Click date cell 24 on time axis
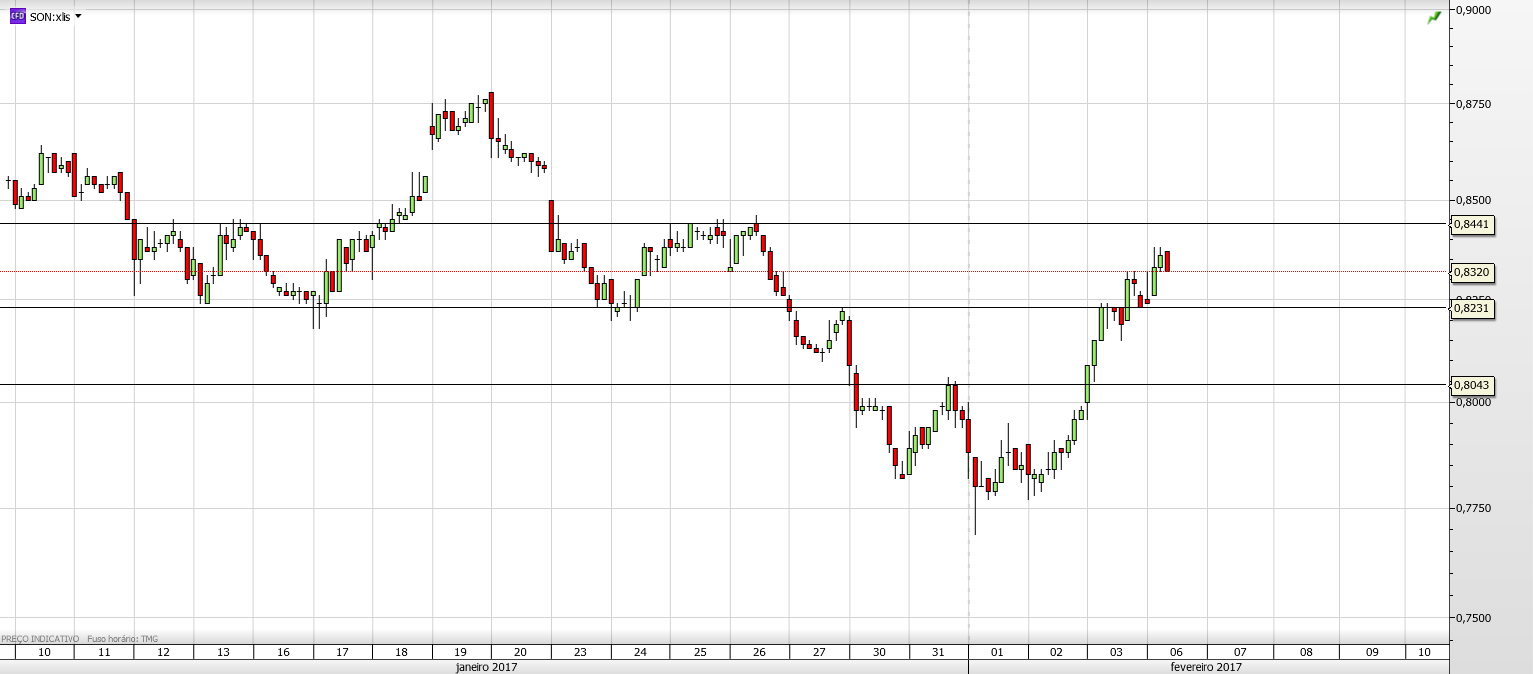 tap(640, 652)
